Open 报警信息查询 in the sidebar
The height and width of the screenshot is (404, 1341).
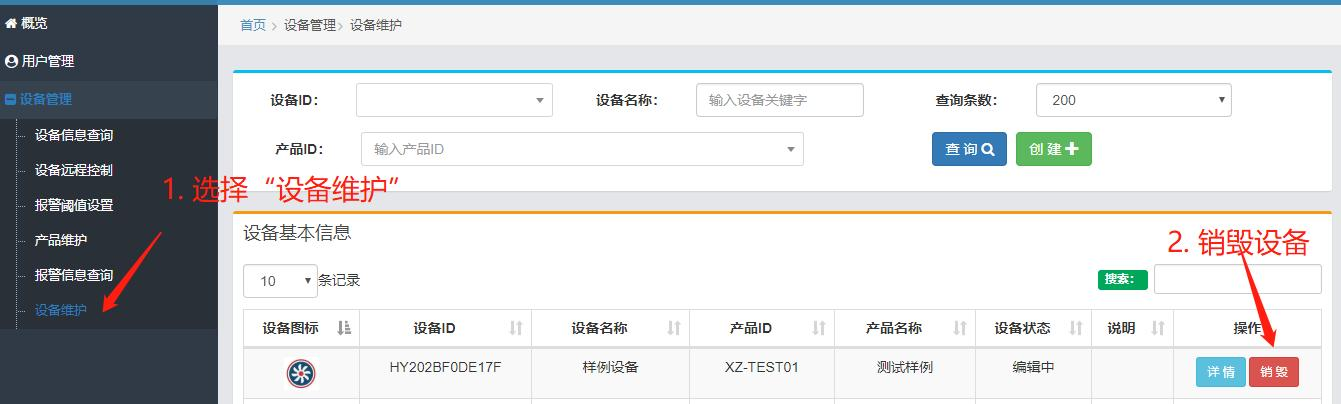[74, 275]
